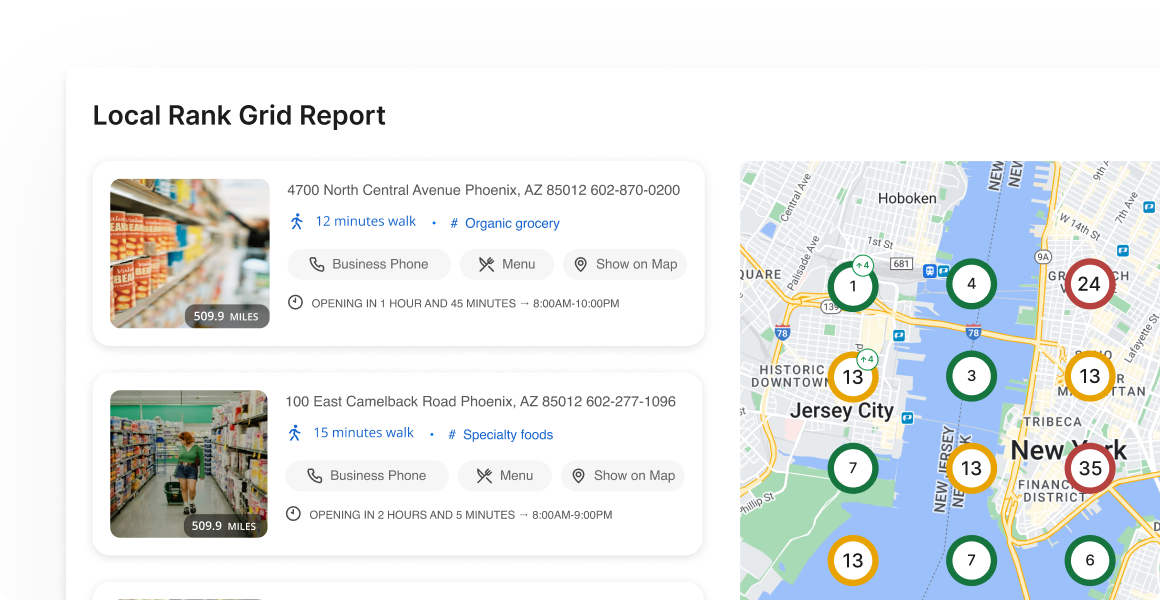Select the orange 13 marker below Phillip St
The width and height of the screenshot is (1160, 600).
pyautogui.click(x=852, y=561)
